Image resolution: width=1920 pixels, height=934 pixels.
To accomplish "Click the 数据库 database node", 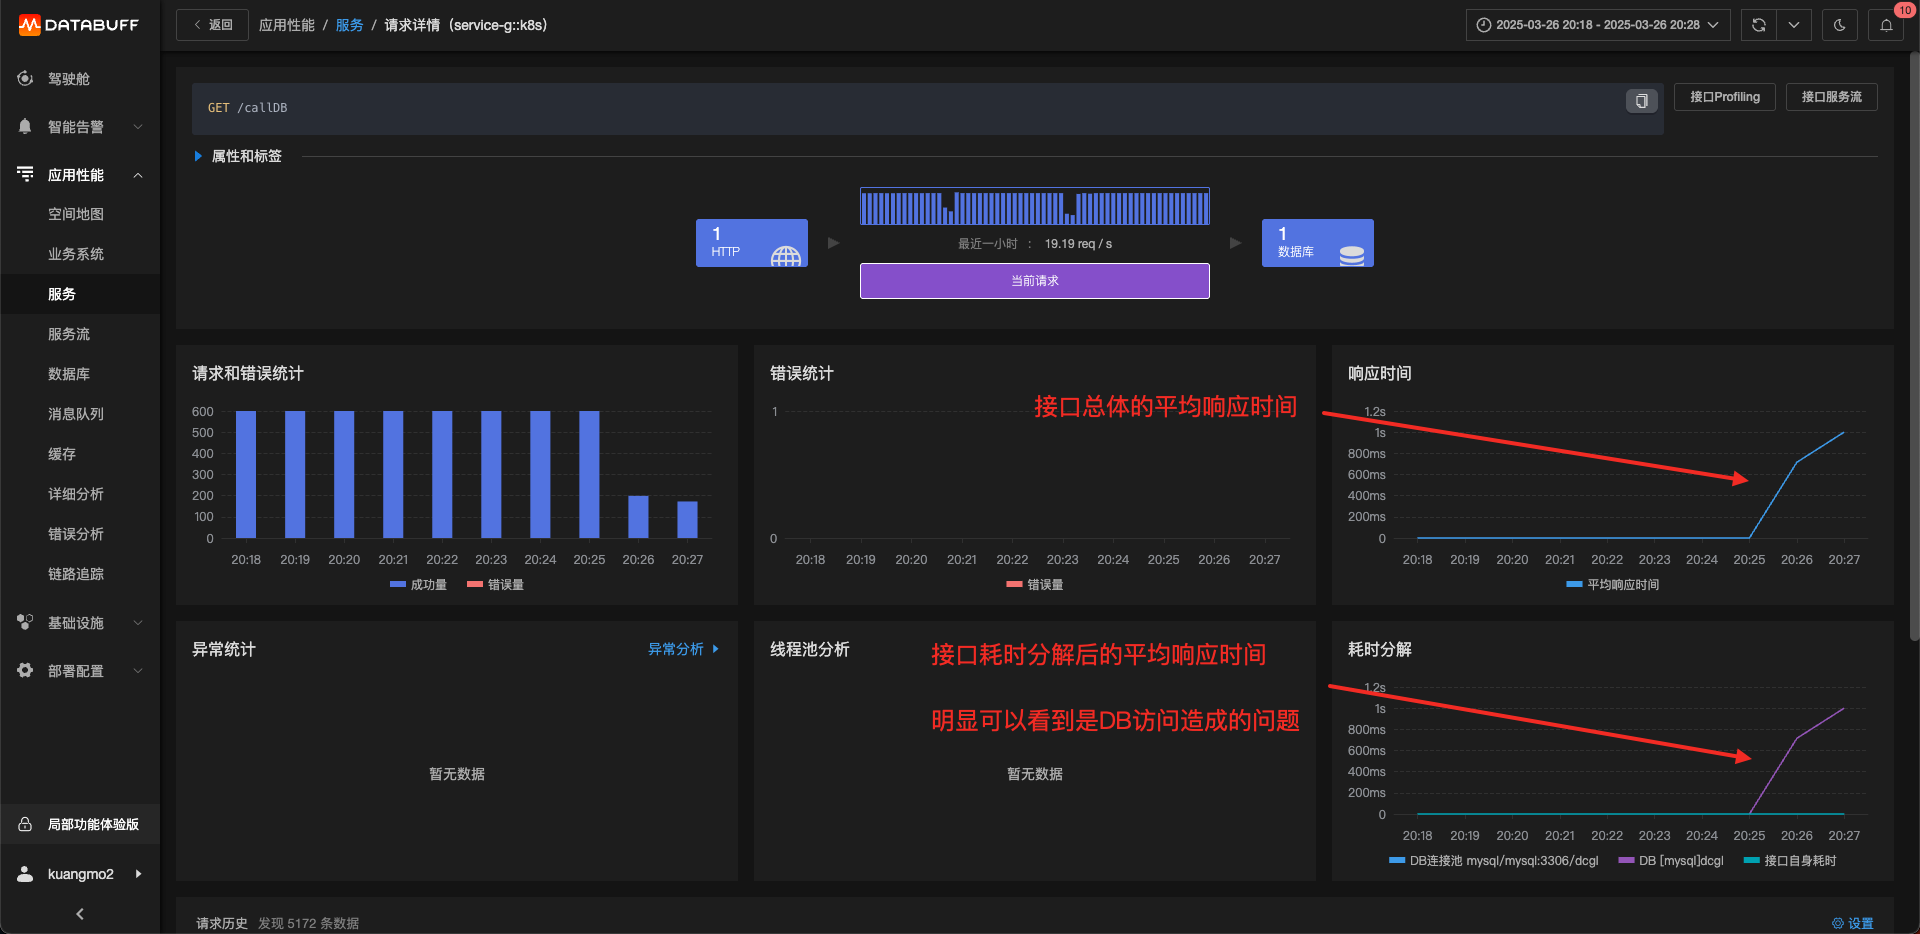I will (x=1317, y=243).
